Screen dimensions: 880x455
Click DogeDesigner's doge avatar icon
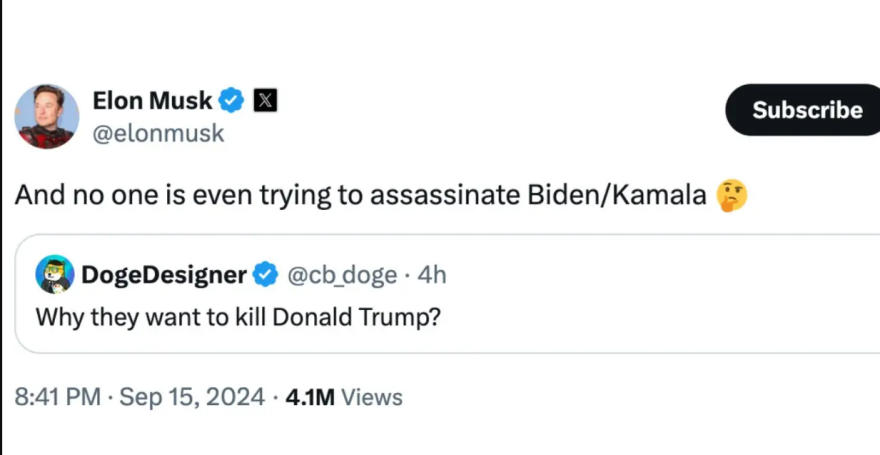pos(54,273)
